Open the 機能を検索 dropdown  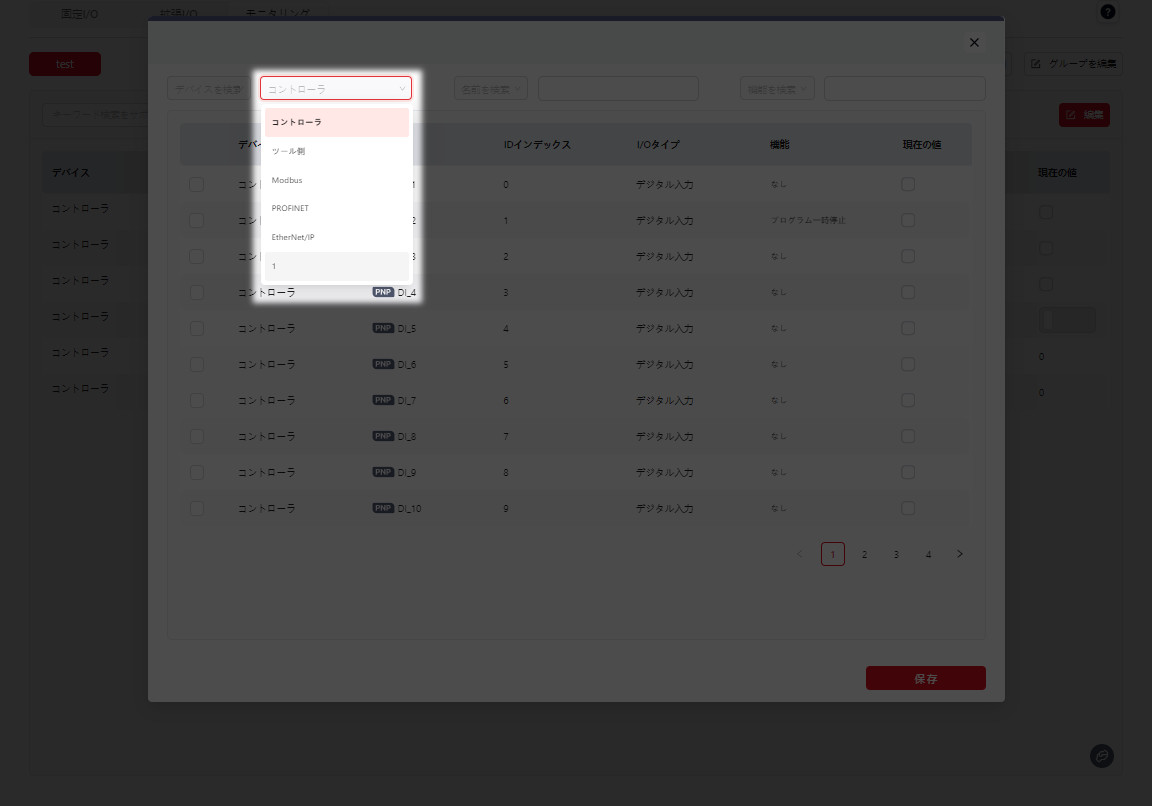point(777,88)
